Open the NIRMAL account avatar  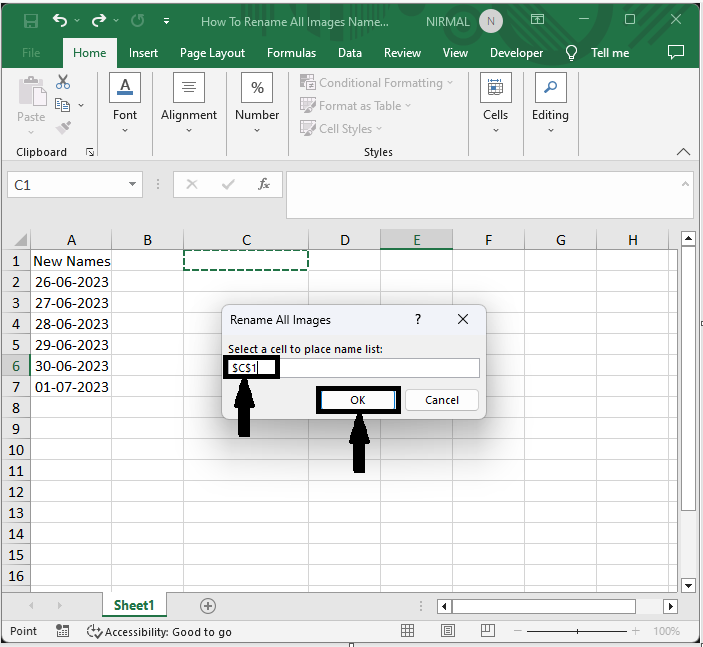(490, 21)
